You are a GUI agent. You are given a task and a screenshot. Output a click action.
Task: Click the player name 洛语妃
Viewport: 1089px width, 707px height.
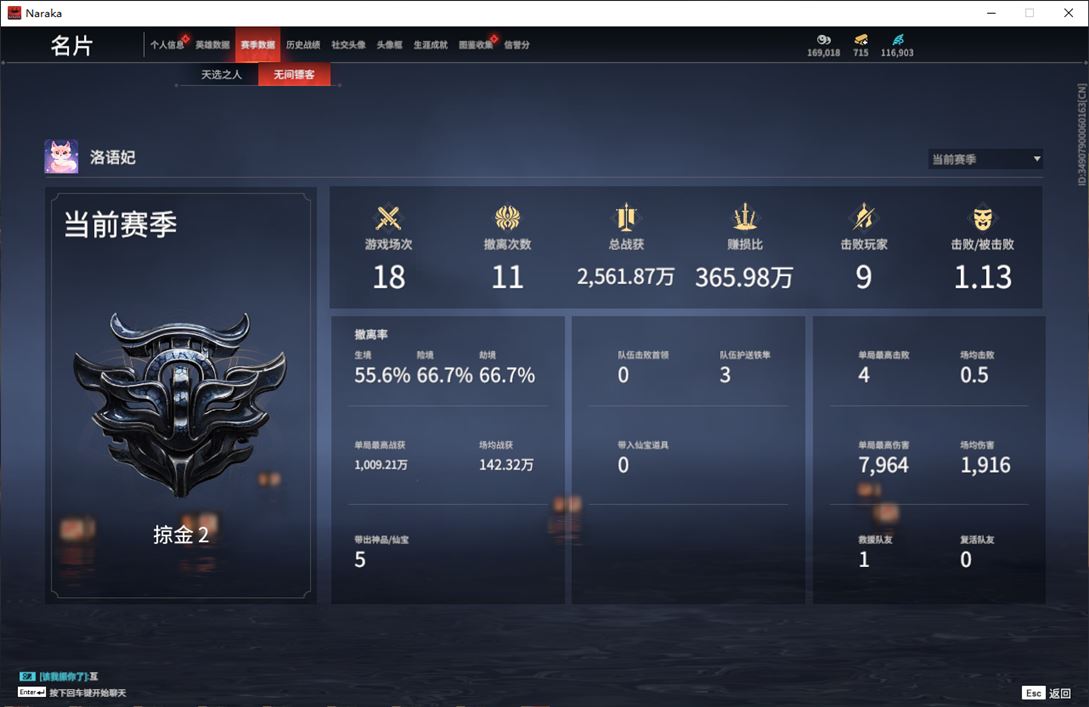point(113,157)
